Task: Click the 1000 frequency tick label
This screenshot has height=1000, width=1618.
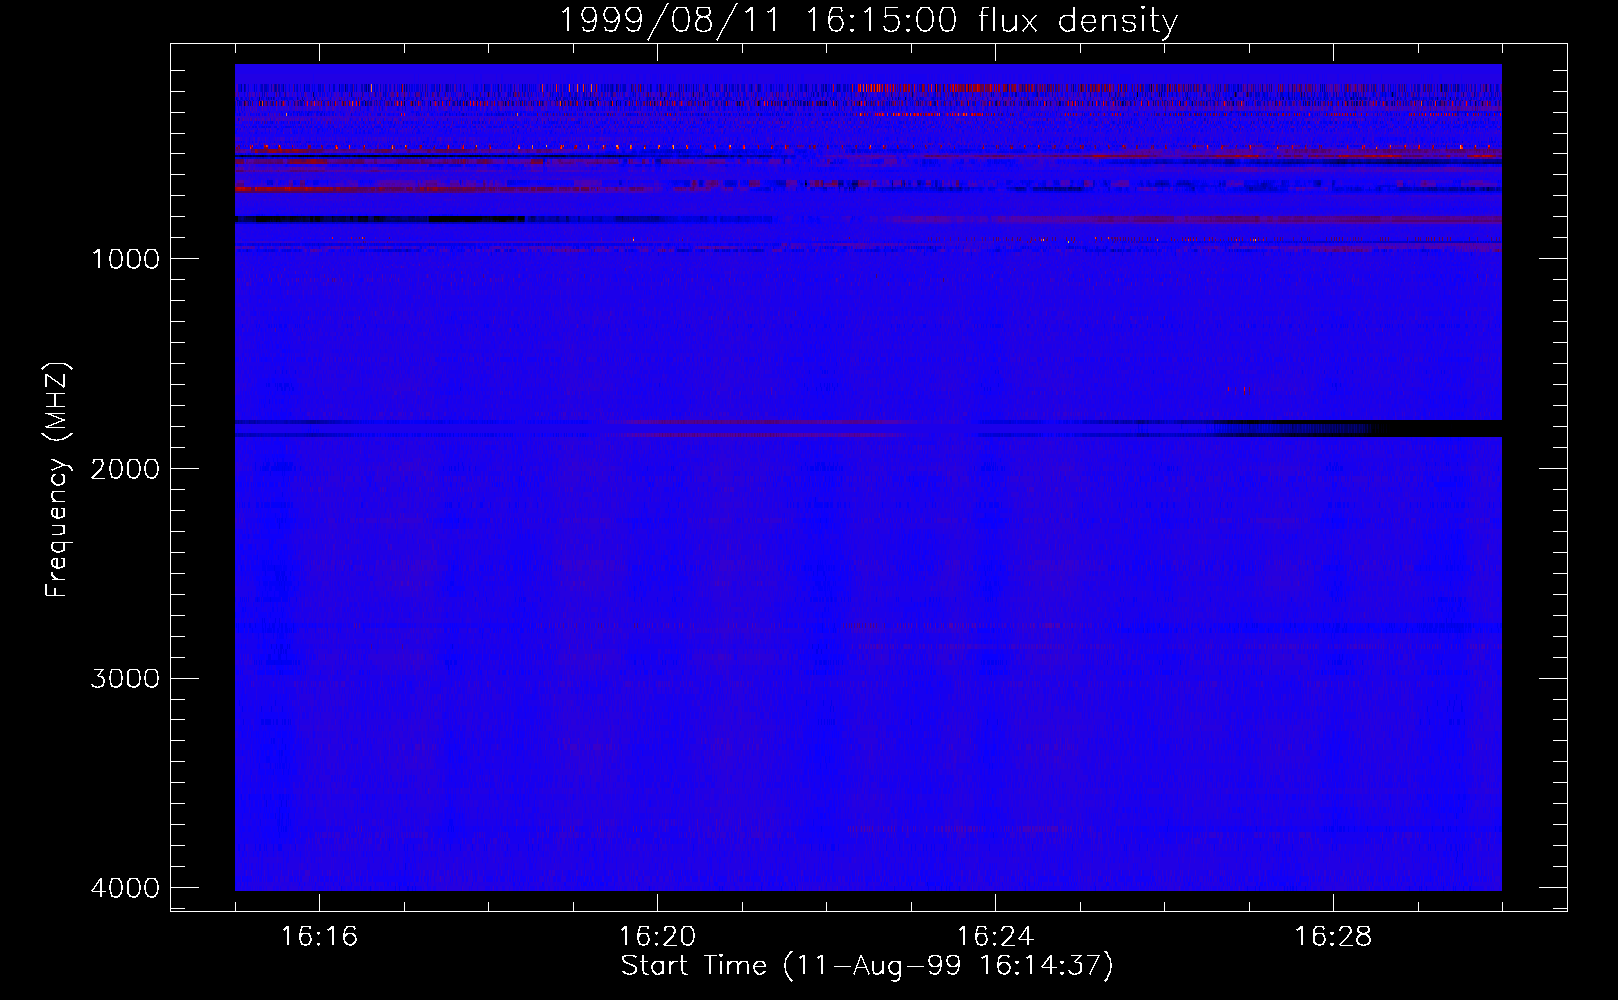Action: [x=125, y=259]
